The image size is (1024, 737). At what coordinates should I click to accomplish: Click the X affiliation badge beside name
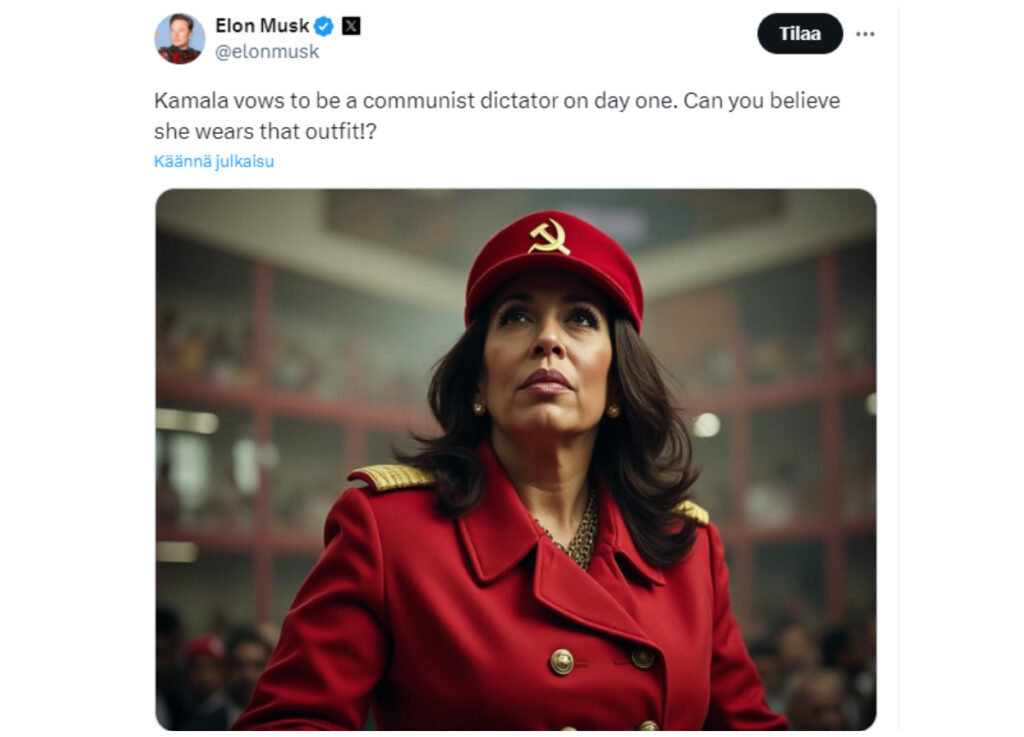coord(351,26)
